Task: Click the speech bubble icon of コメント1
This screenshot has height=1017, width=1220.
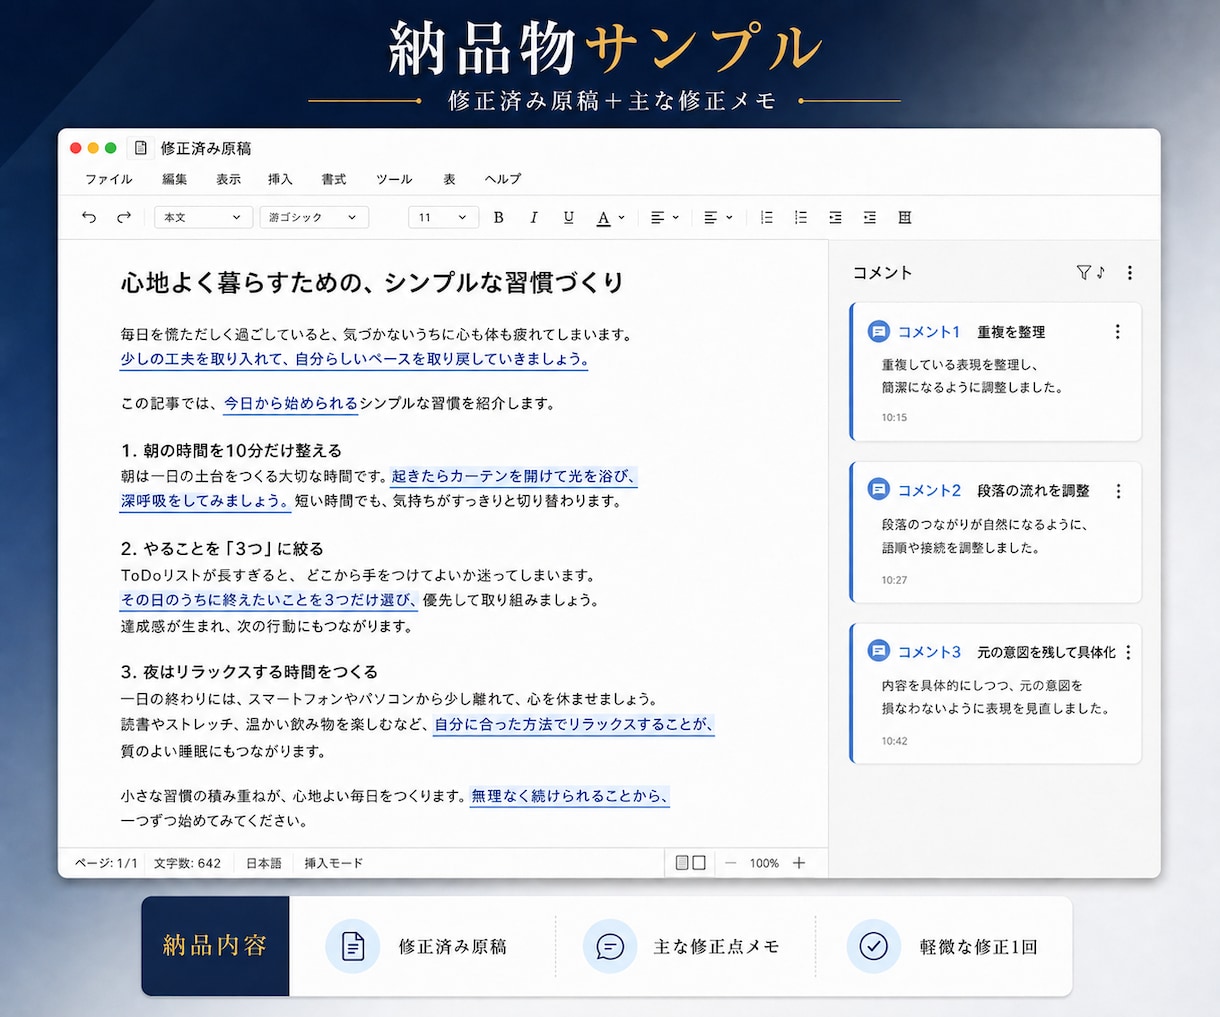Action: point(878,331)
